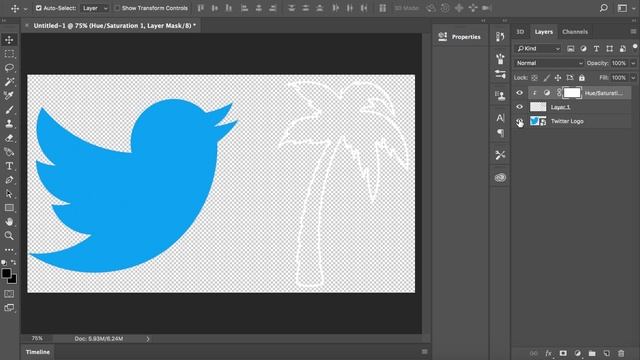This screenshot has height=360, width=640.
Task: Add a layer style fx button
Action: coord(548,353)
